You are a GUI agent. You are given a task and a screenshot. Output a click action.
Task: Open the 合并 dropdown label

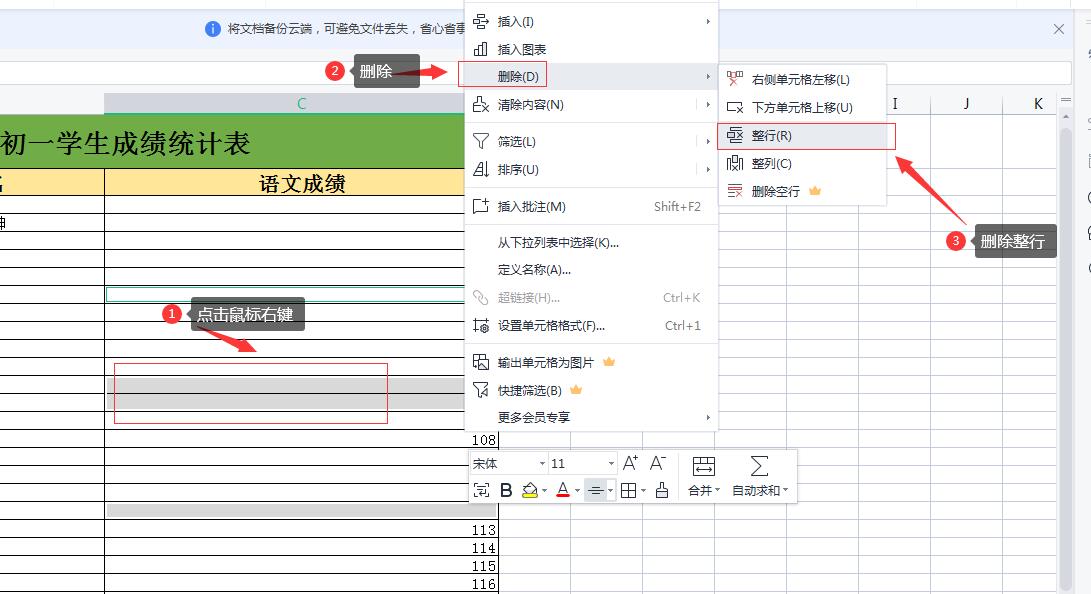pyautogui.click(x=703, y=490)
